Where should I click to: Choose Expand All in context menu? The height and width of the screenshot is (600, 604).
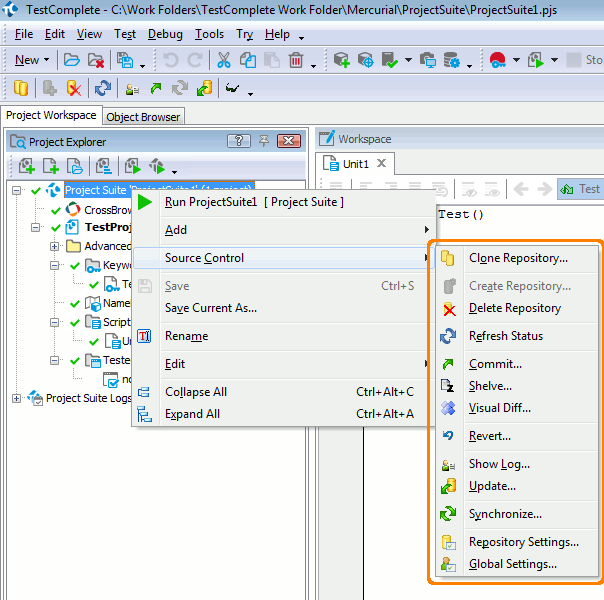coord(283,414)
